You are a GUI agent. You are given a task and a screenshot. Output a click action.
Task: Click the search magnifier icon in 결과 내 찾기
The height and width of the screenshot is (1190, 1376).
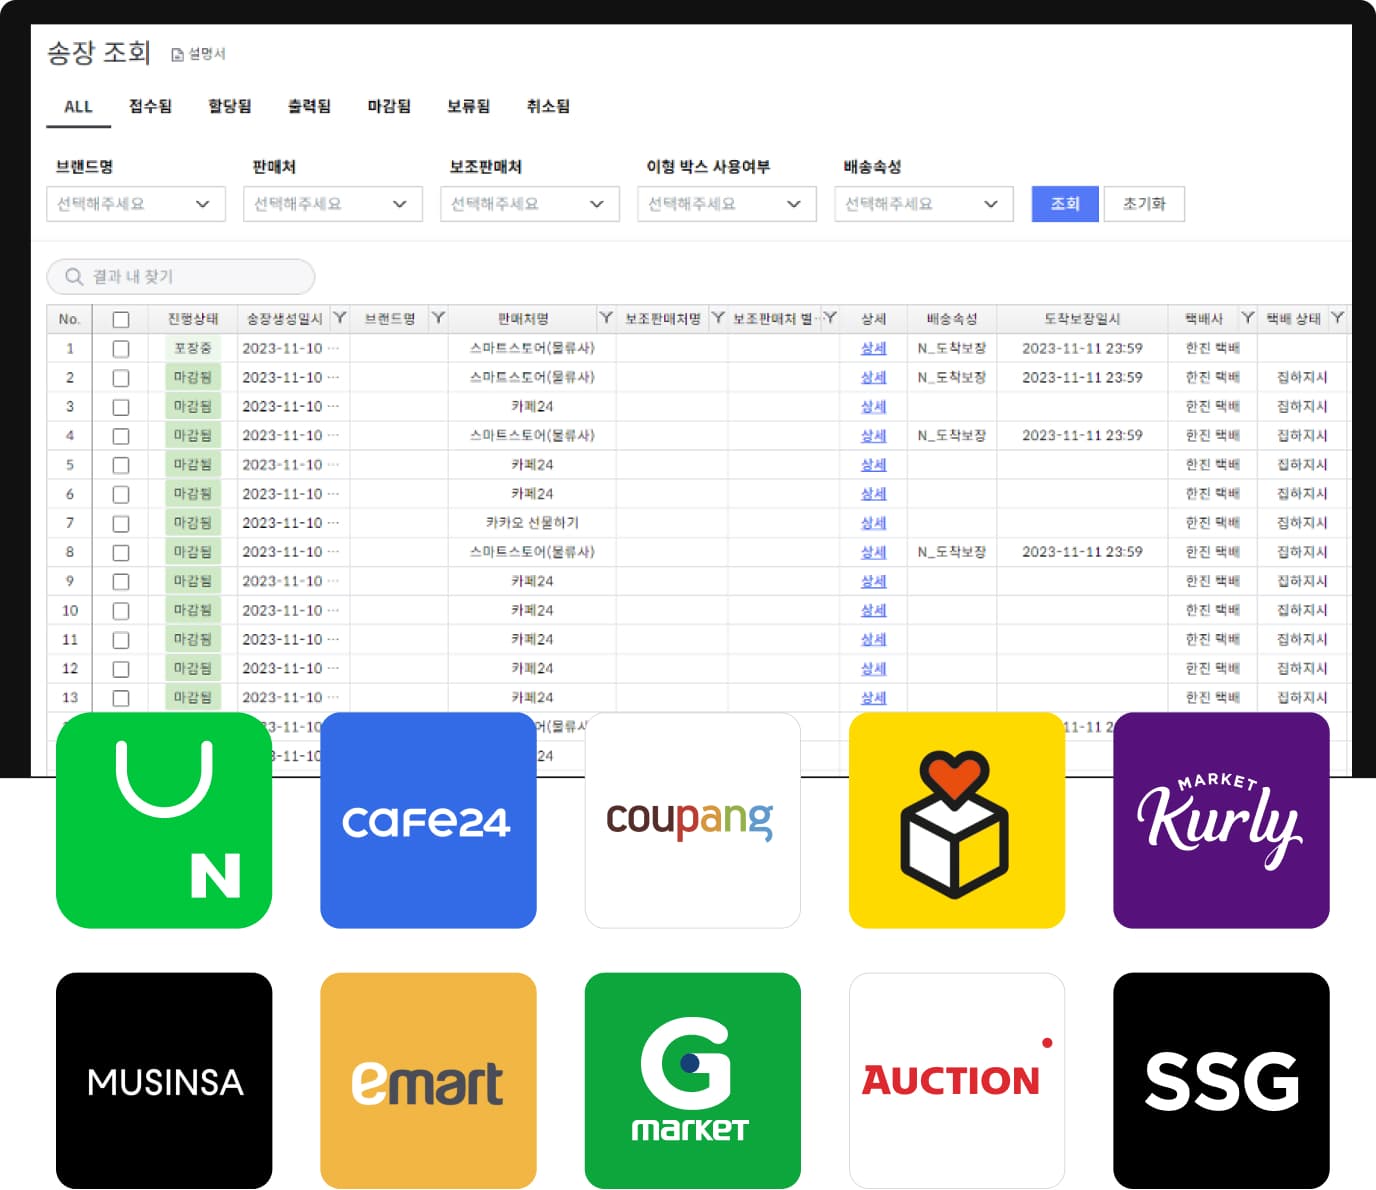pyautogui.click(x=74, y=277)
